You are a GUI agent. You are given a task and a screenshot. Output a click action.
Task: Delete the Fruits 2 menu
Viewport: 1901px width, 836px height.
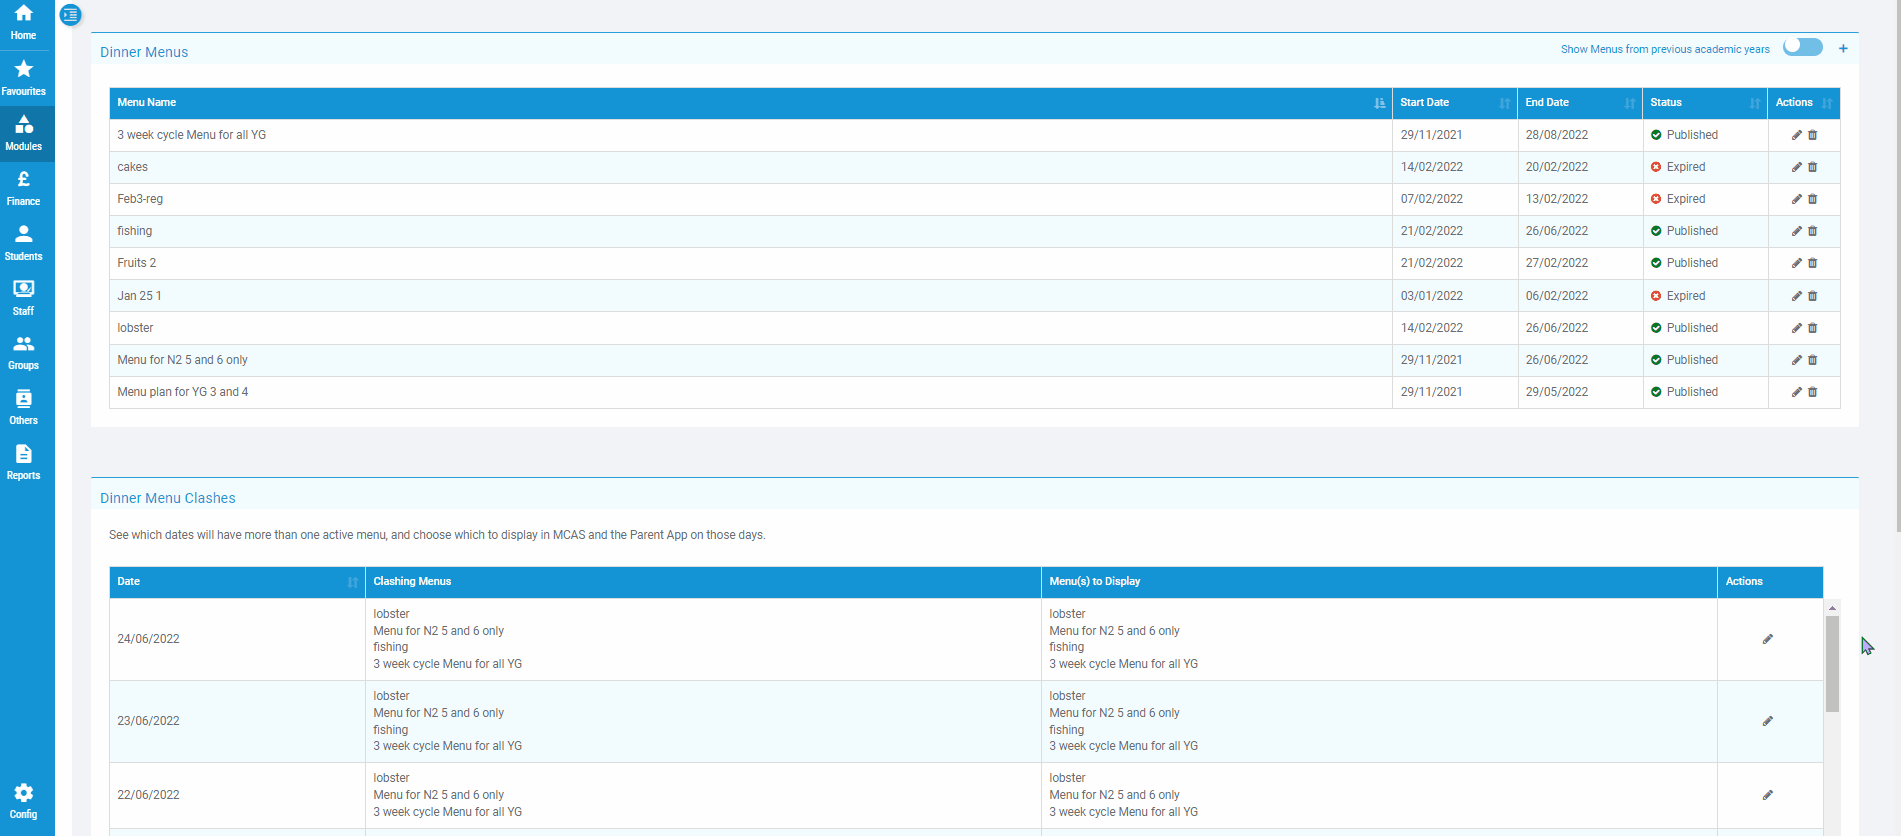click(1812, 263)
